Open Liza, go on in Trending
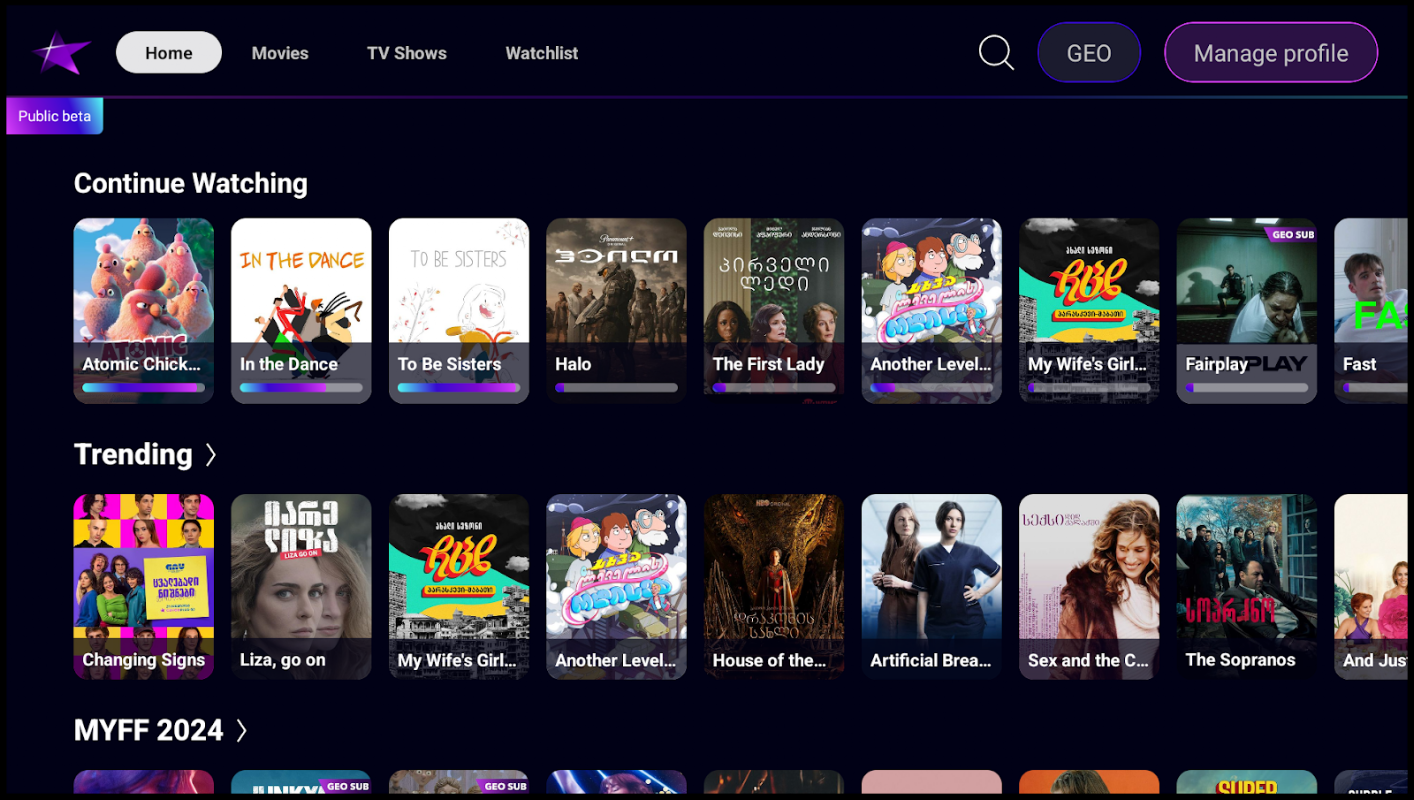 tap(301, 587)
